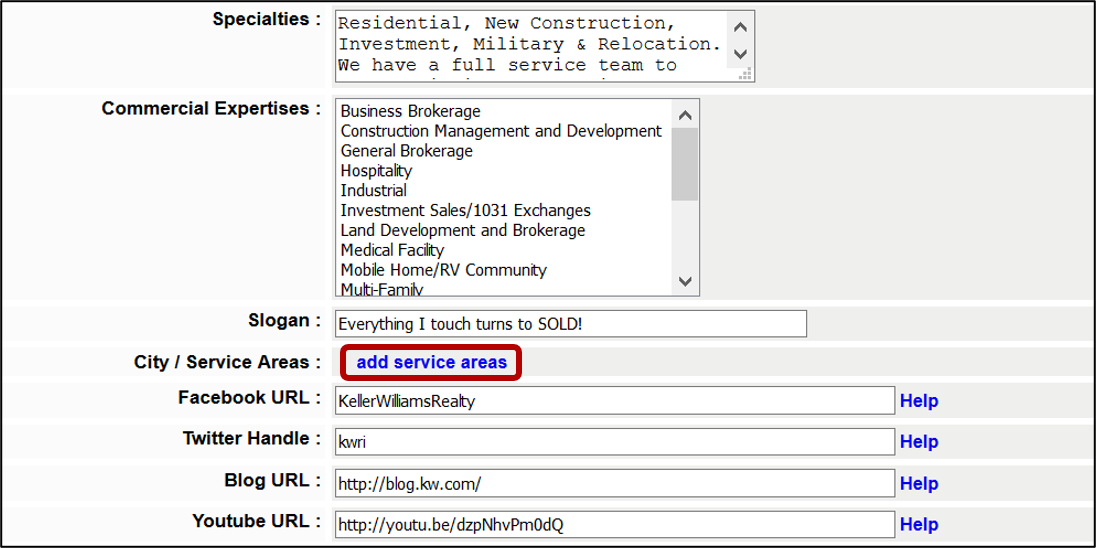Focus the Youtube URL input field
Viewport: 1096px width, 548px height.
(614, 524)
